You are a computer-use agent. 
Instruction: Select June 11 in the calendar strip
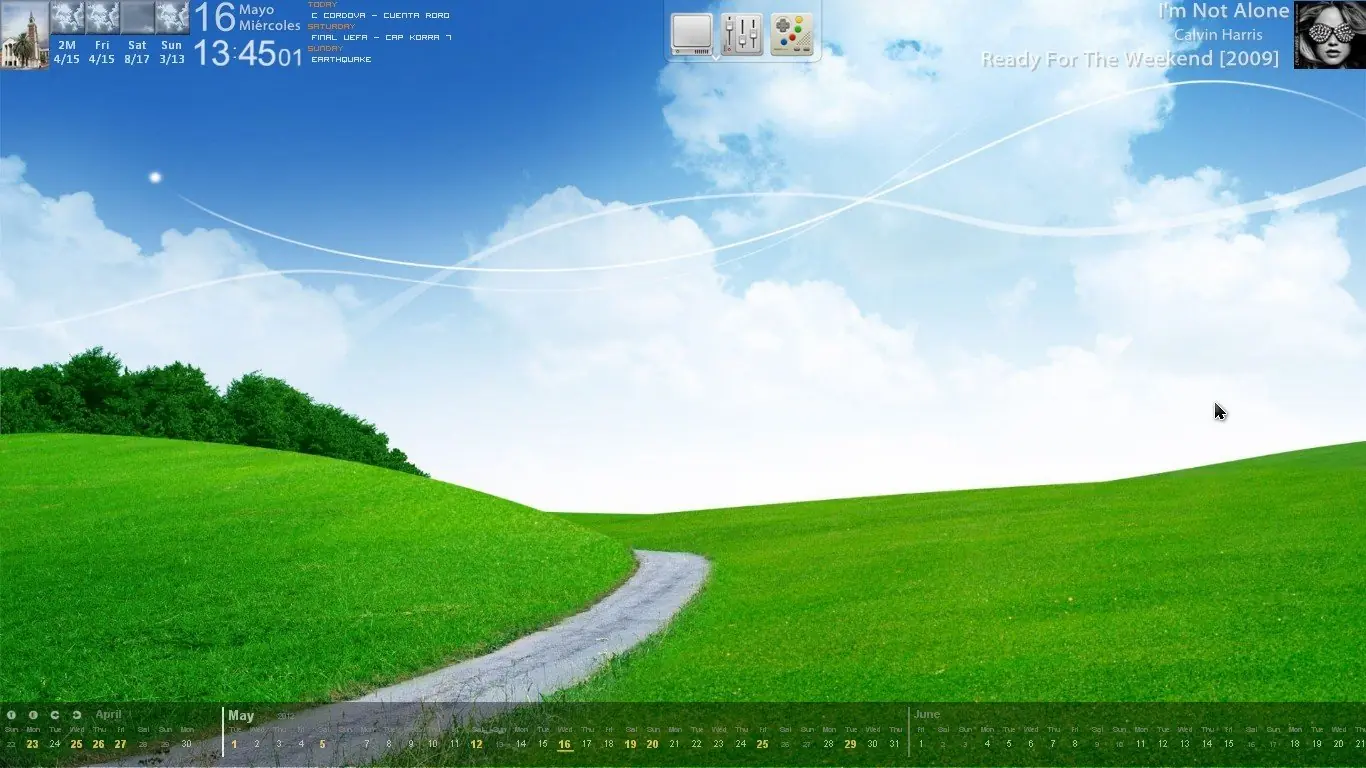click(x=1140, y=744)
